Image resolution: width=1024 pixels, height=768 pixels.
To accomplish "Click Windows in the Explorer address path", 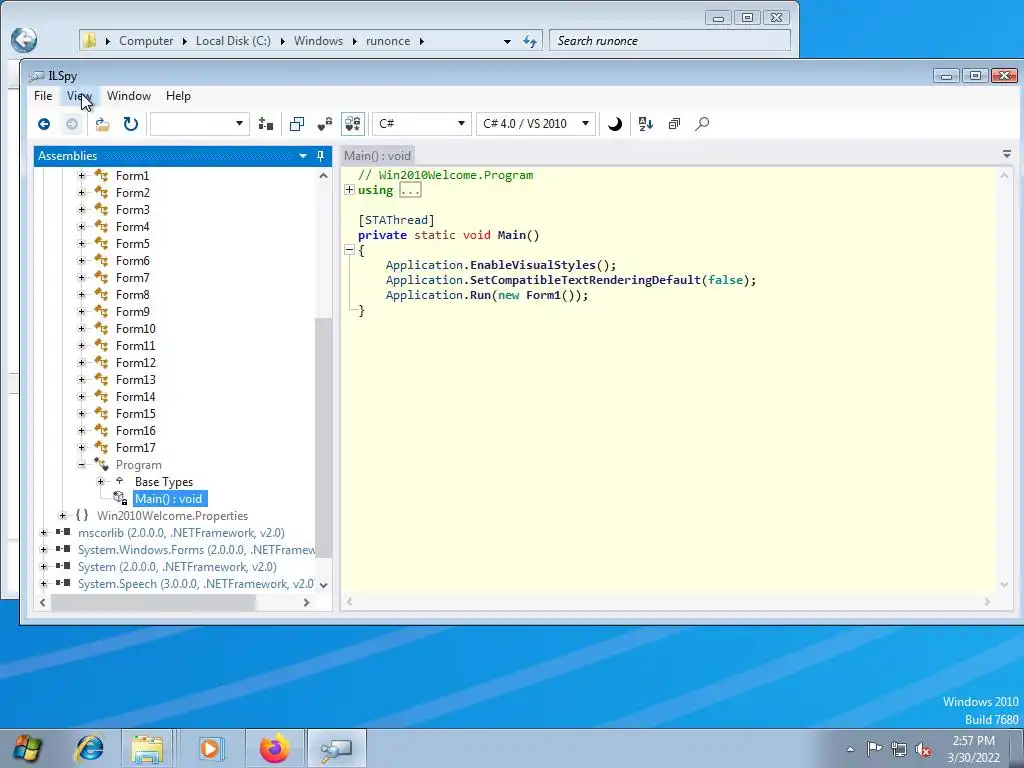I will [318, 40].
